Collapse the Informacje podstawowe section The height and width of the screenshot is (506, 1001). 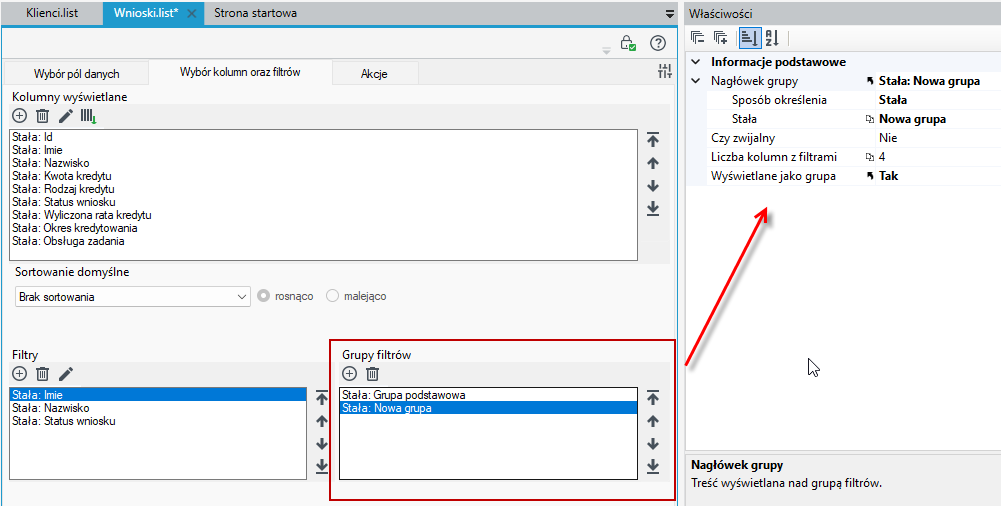[695, 62]
